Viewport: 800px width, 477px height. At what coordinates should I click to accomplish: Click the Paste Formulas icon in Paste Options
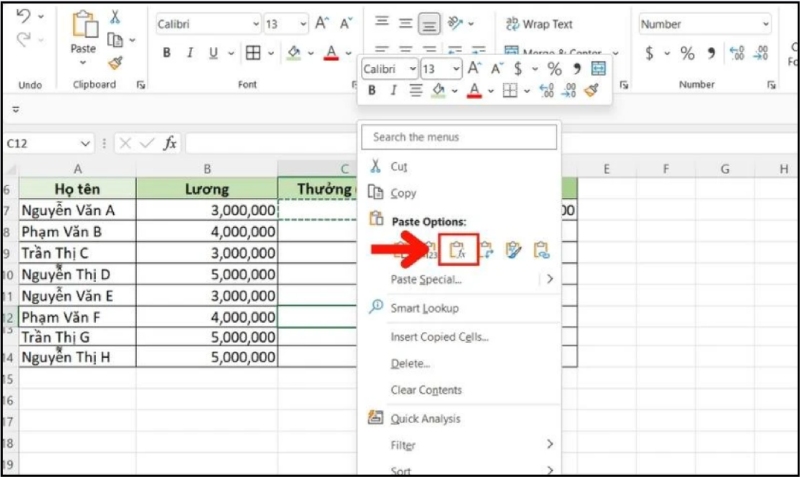(460, 250)
